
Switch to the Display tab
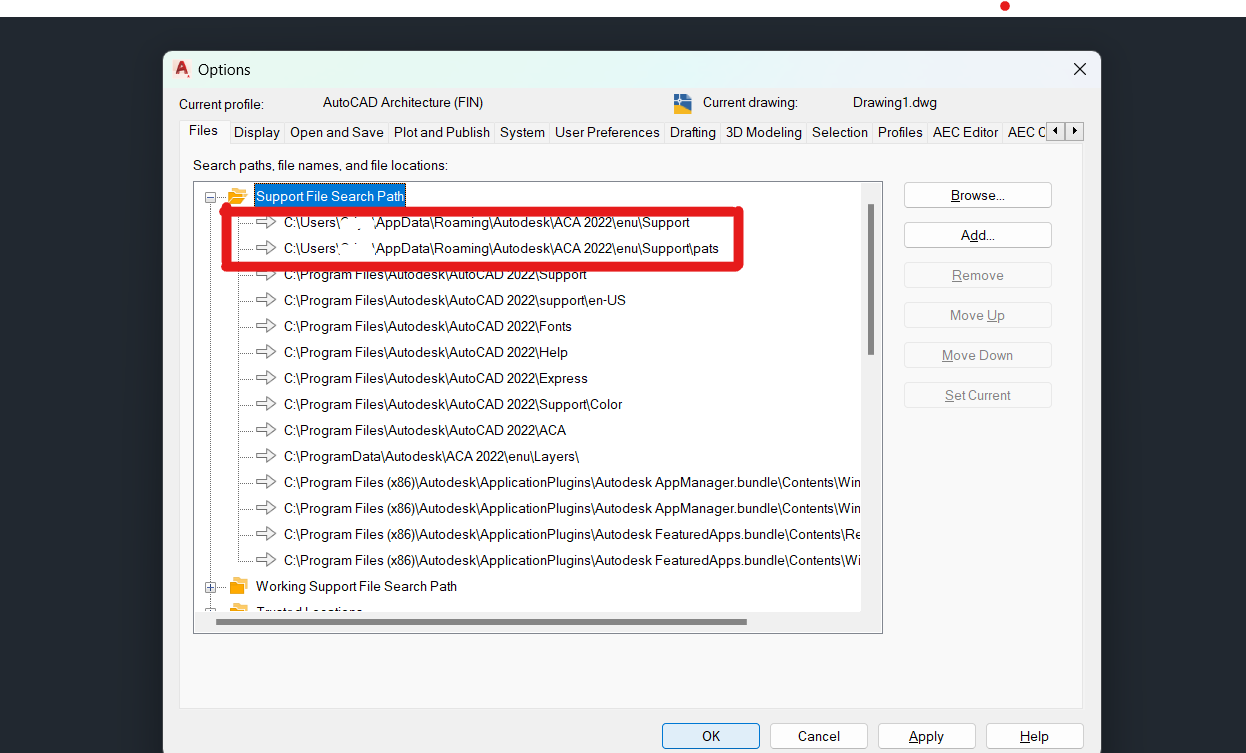257,132
